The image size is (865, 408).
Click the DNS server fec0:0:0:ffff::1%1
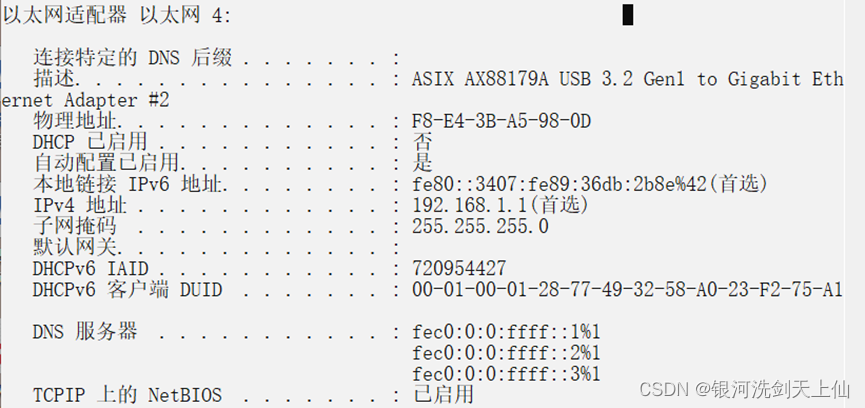pyautogui.click(x=506, y=332)
